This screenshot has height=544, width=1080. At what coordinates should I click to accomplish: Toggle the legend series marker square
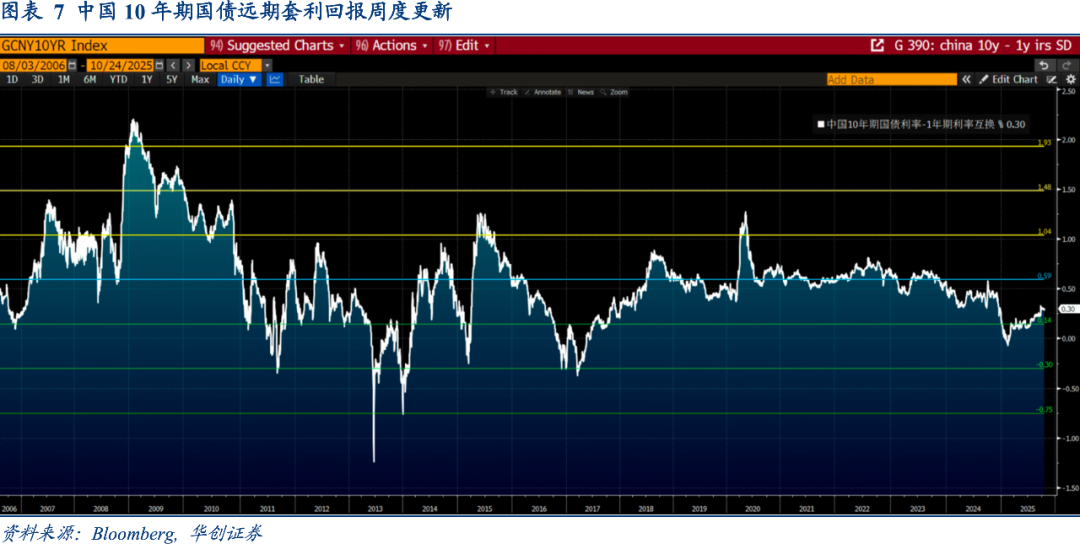821,125
